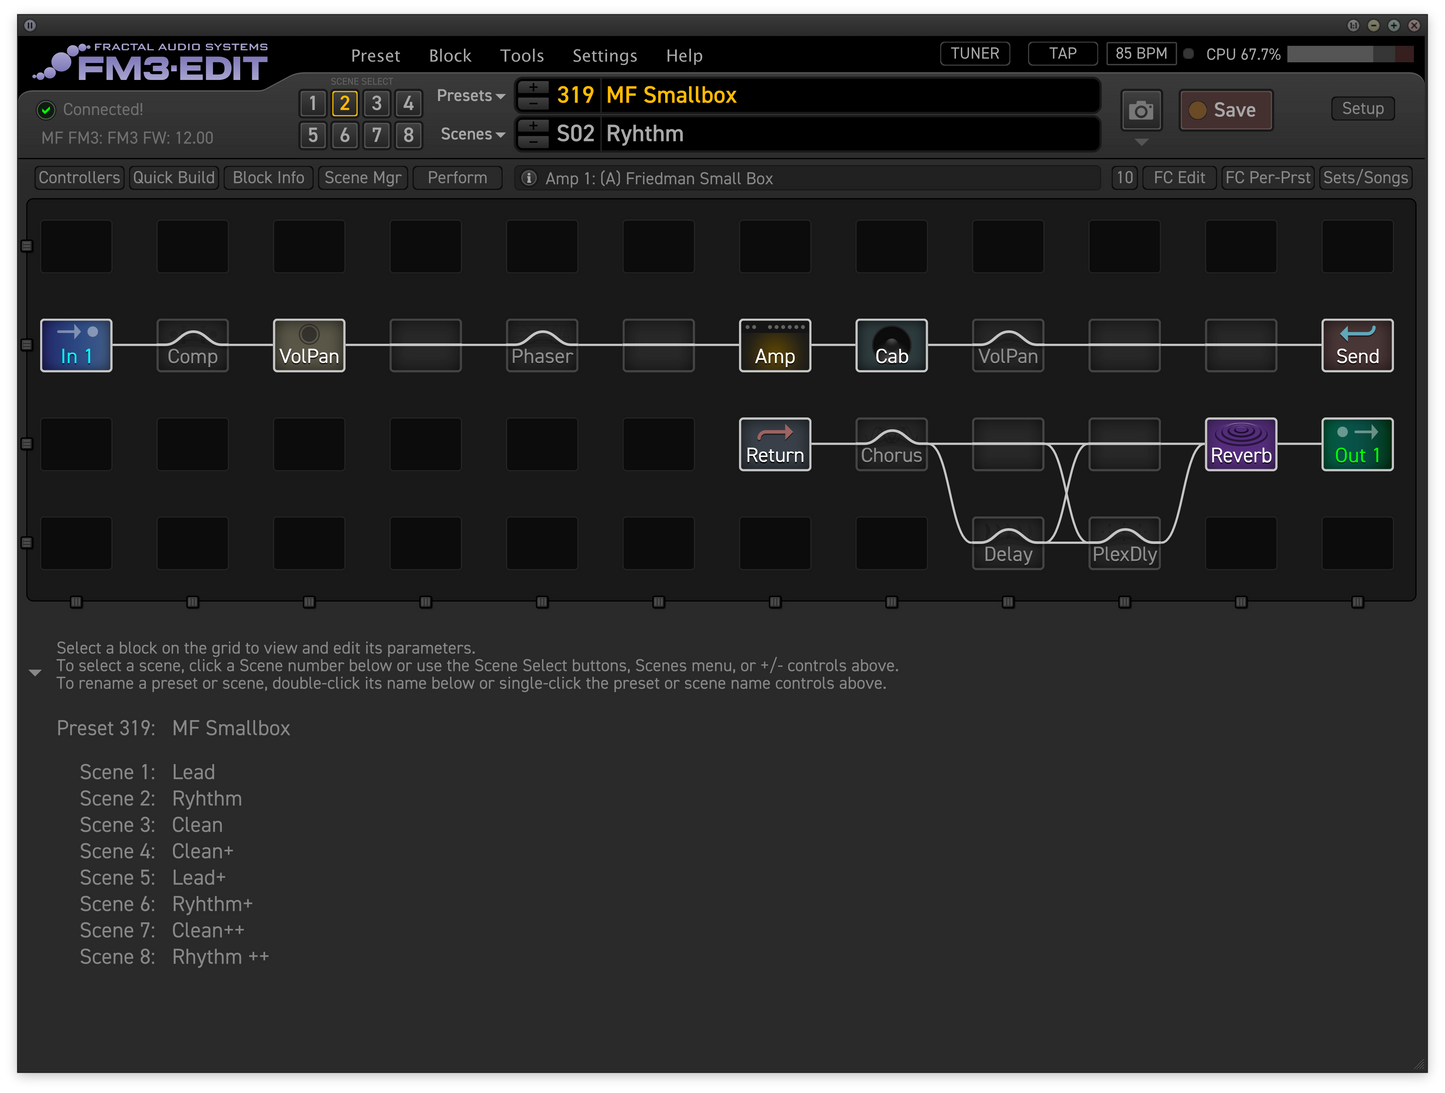Open Sets/Songs
The height and width of the screenshot is (1093, 1445).
coord(1365,178)
